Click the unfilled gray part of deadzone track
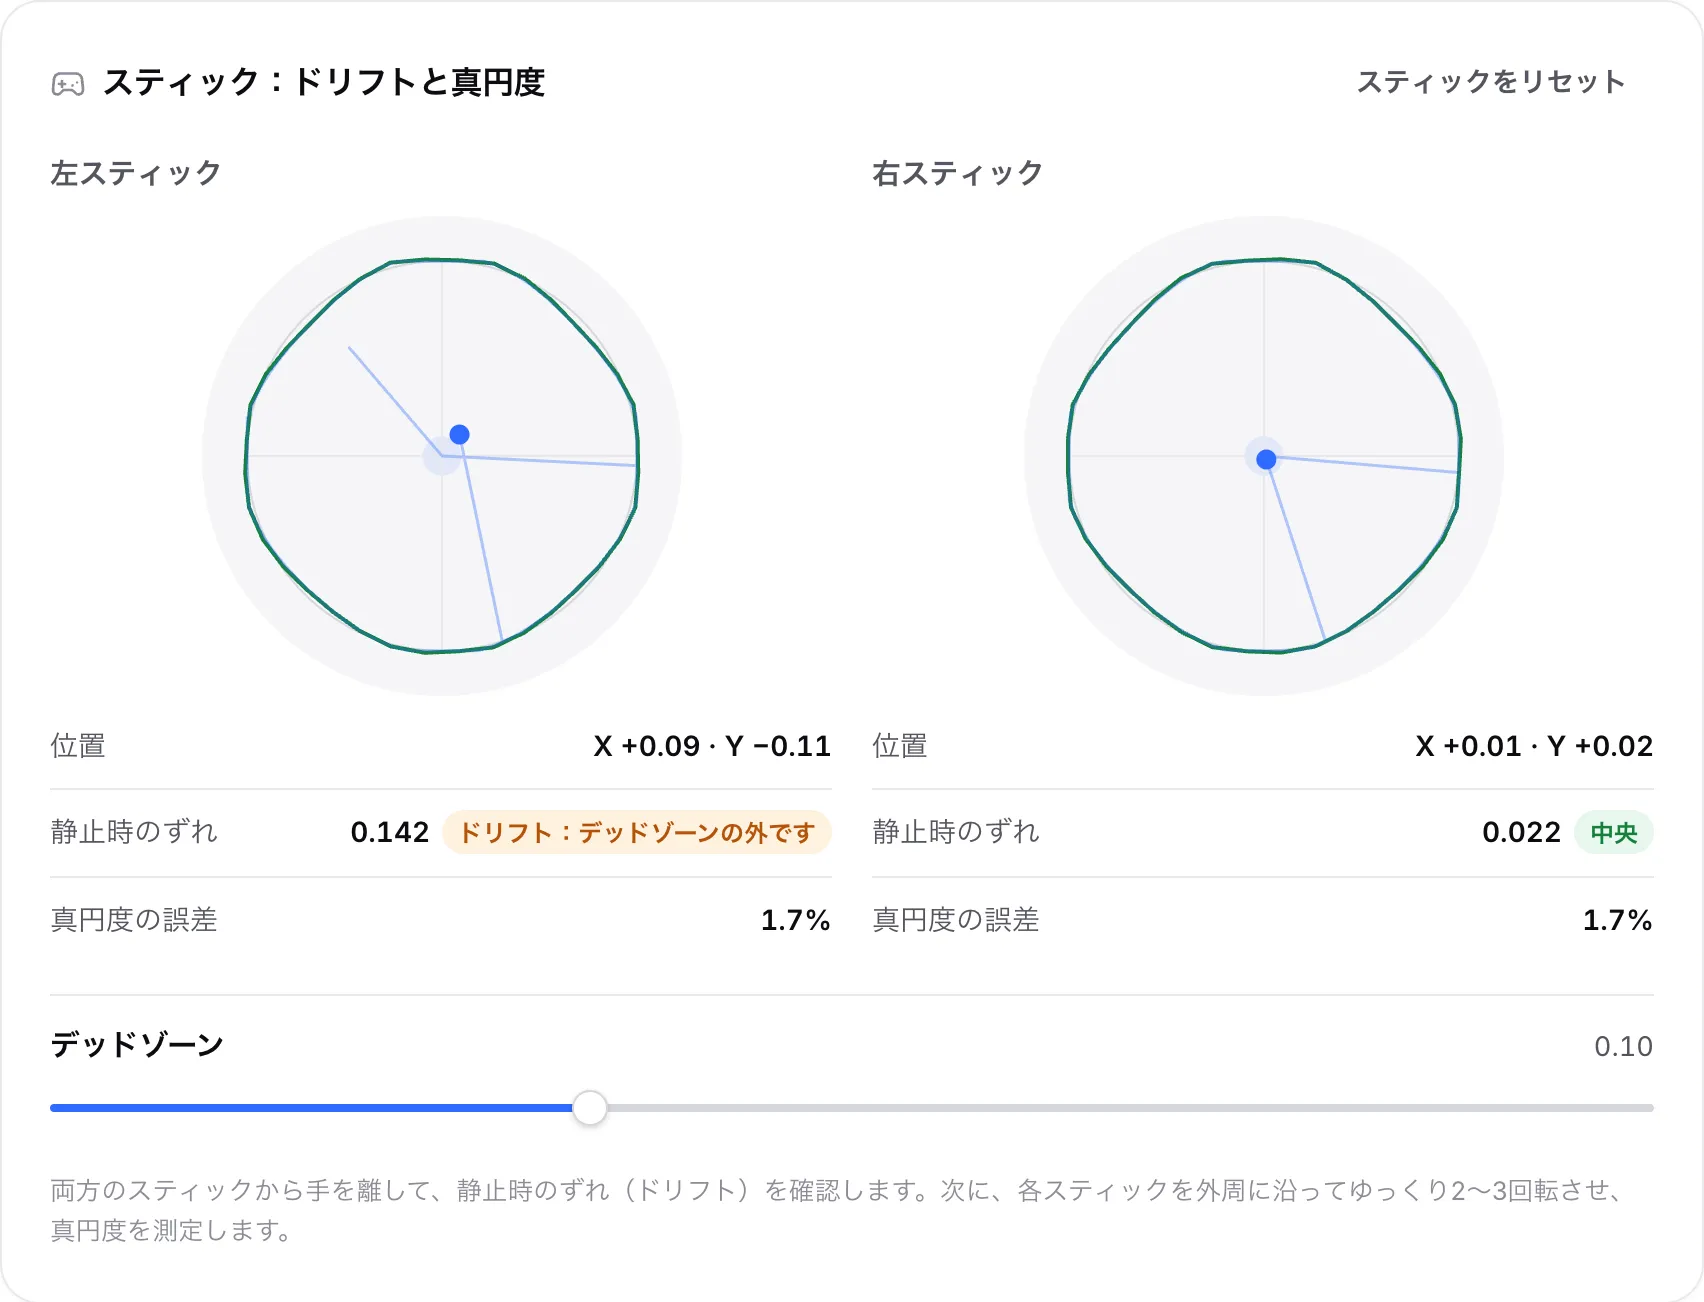This screenshot has height=1302, width=1704. (1130, 1108)
